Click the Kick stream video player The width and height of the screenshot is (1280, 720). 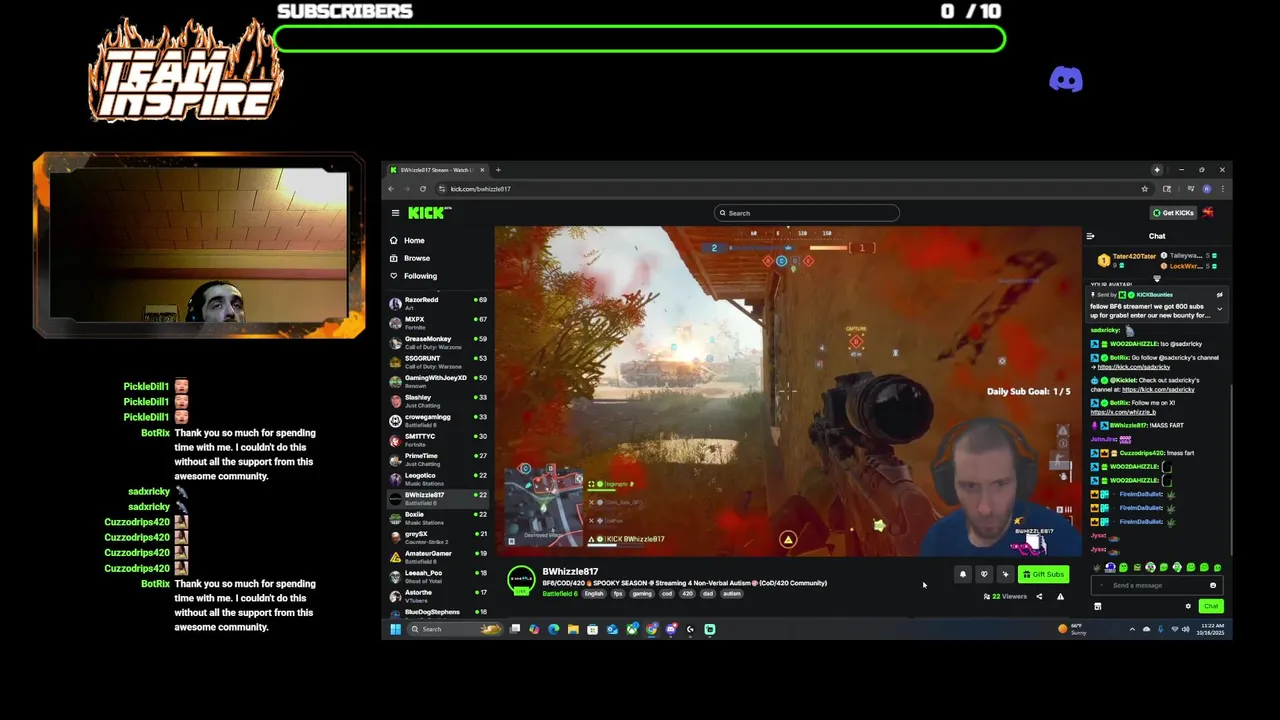(788, 391)
